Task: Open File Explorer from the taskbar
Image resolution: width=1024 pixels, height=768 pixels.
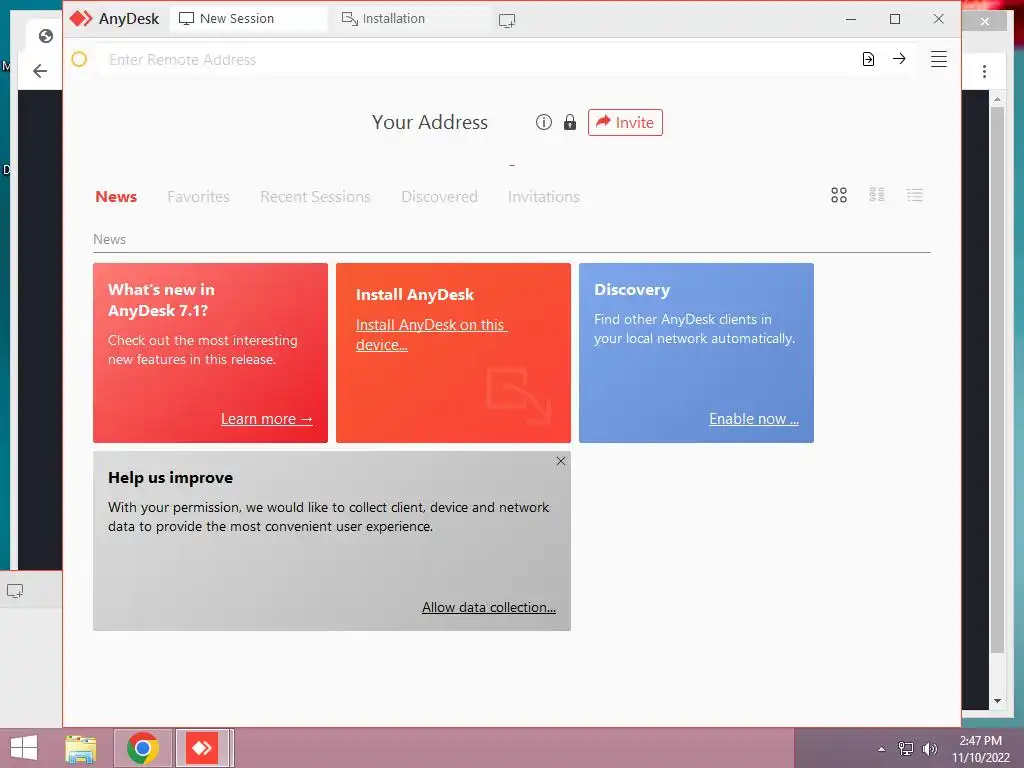Action: tap(81, 748)
